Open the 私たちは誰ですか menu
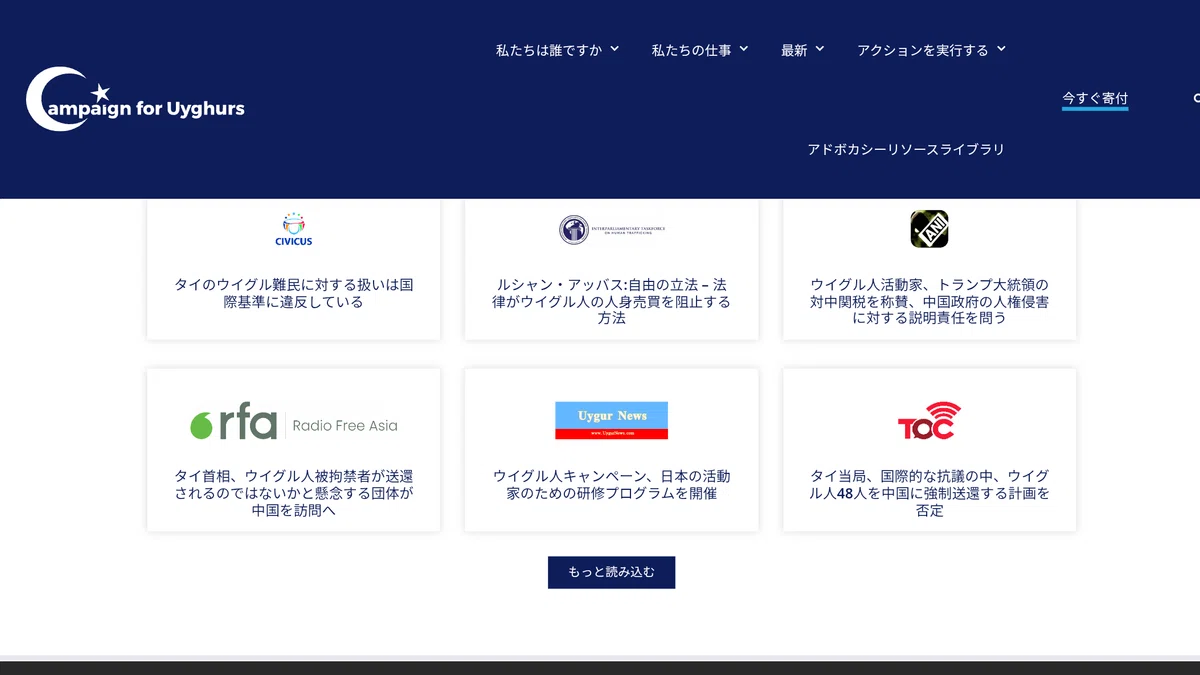The width and height of the screenshot is (1200, 675). pos(549,50)
